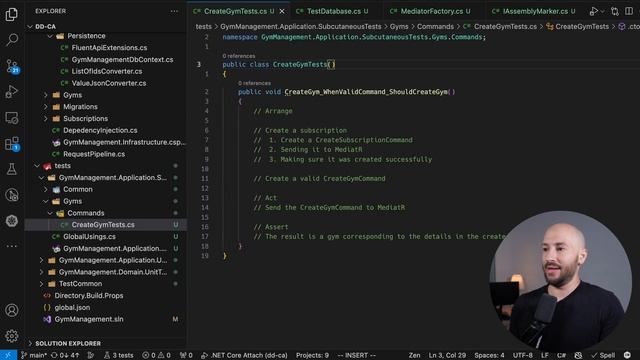
Task: Click the main branch in status bar
Action: [x=34, y=355]
